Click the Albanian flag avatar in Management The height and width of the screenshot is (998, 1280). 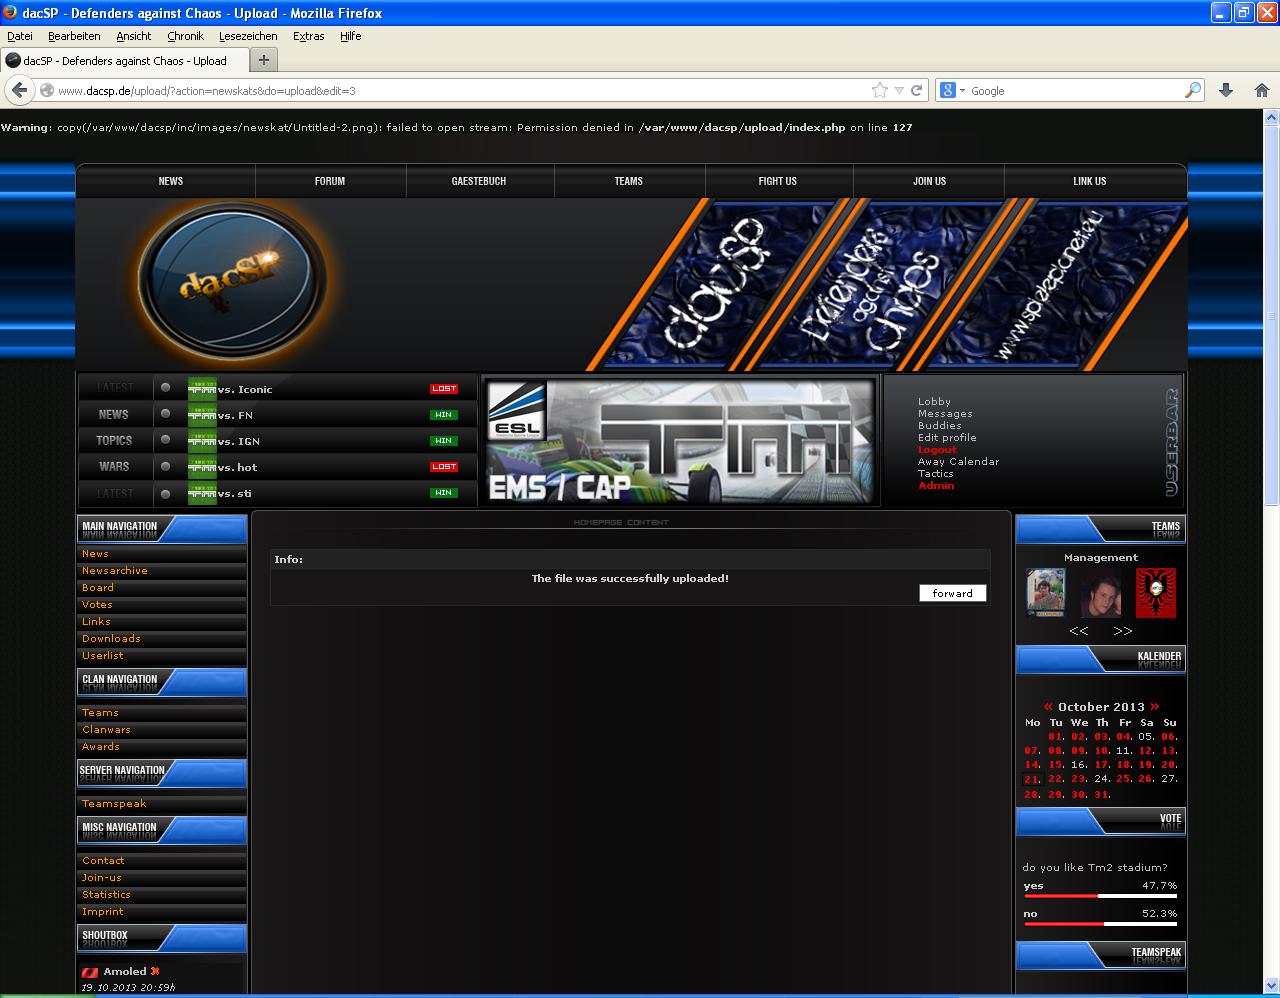(1156, 593)
